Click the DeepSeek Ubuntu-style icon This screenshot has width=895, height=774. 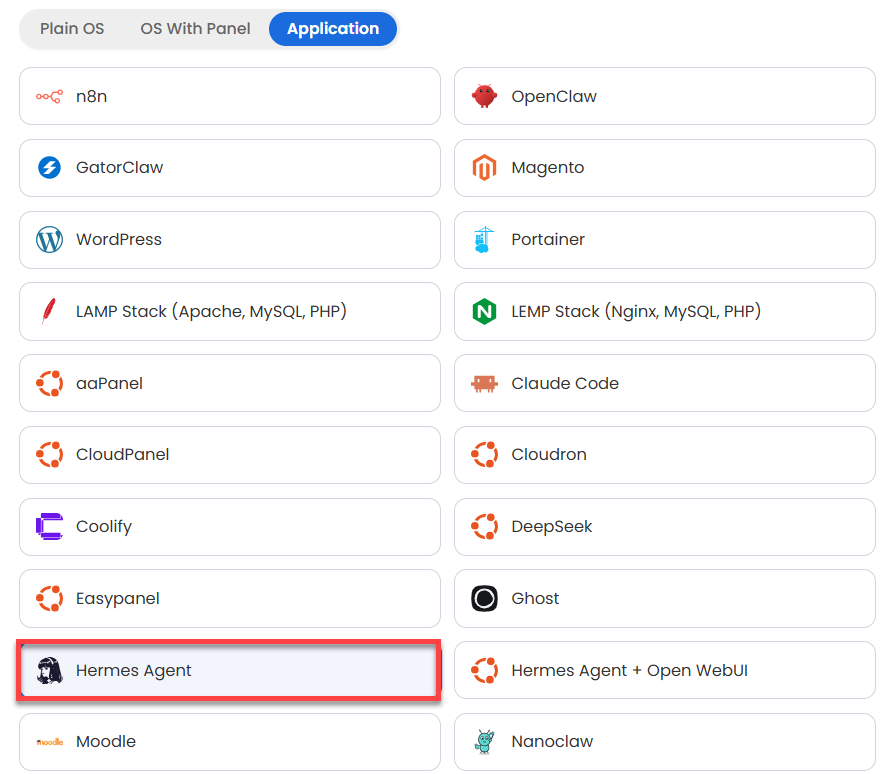(485, 526)
